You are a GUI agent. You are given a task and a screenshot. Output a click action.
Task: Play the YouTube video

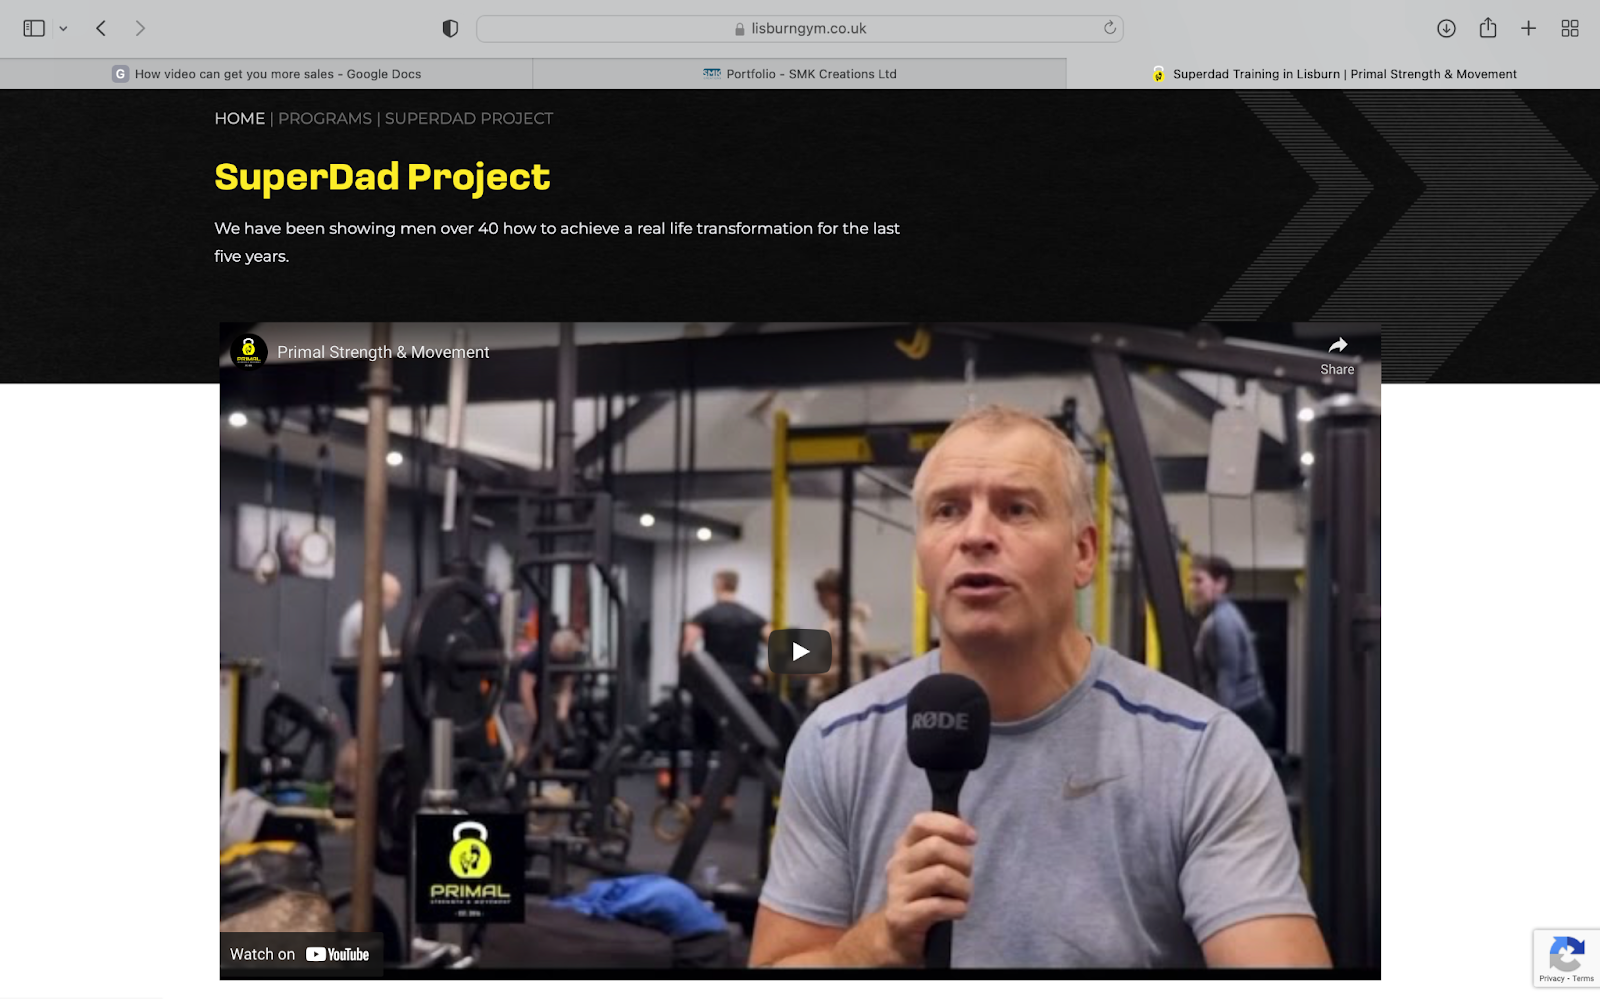coord(800,652)
